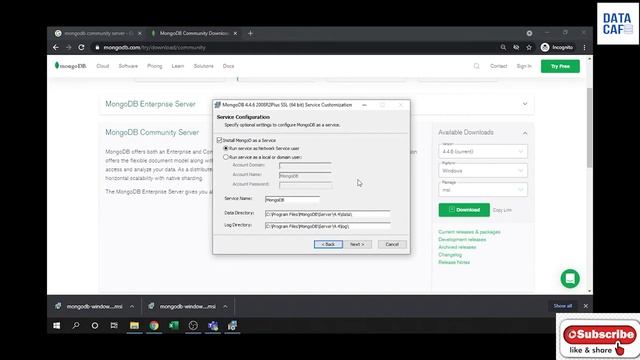Open the Pricing menu item
Screen dimensions: 640x360
click(154, 66)
